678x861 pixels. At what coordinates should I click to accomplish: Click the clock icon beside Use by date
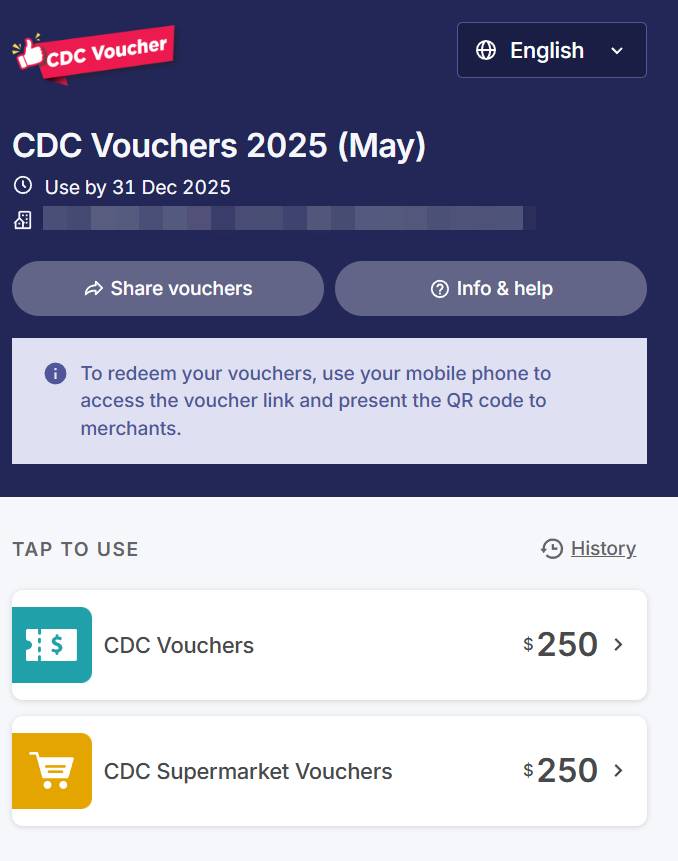[23, 186]
